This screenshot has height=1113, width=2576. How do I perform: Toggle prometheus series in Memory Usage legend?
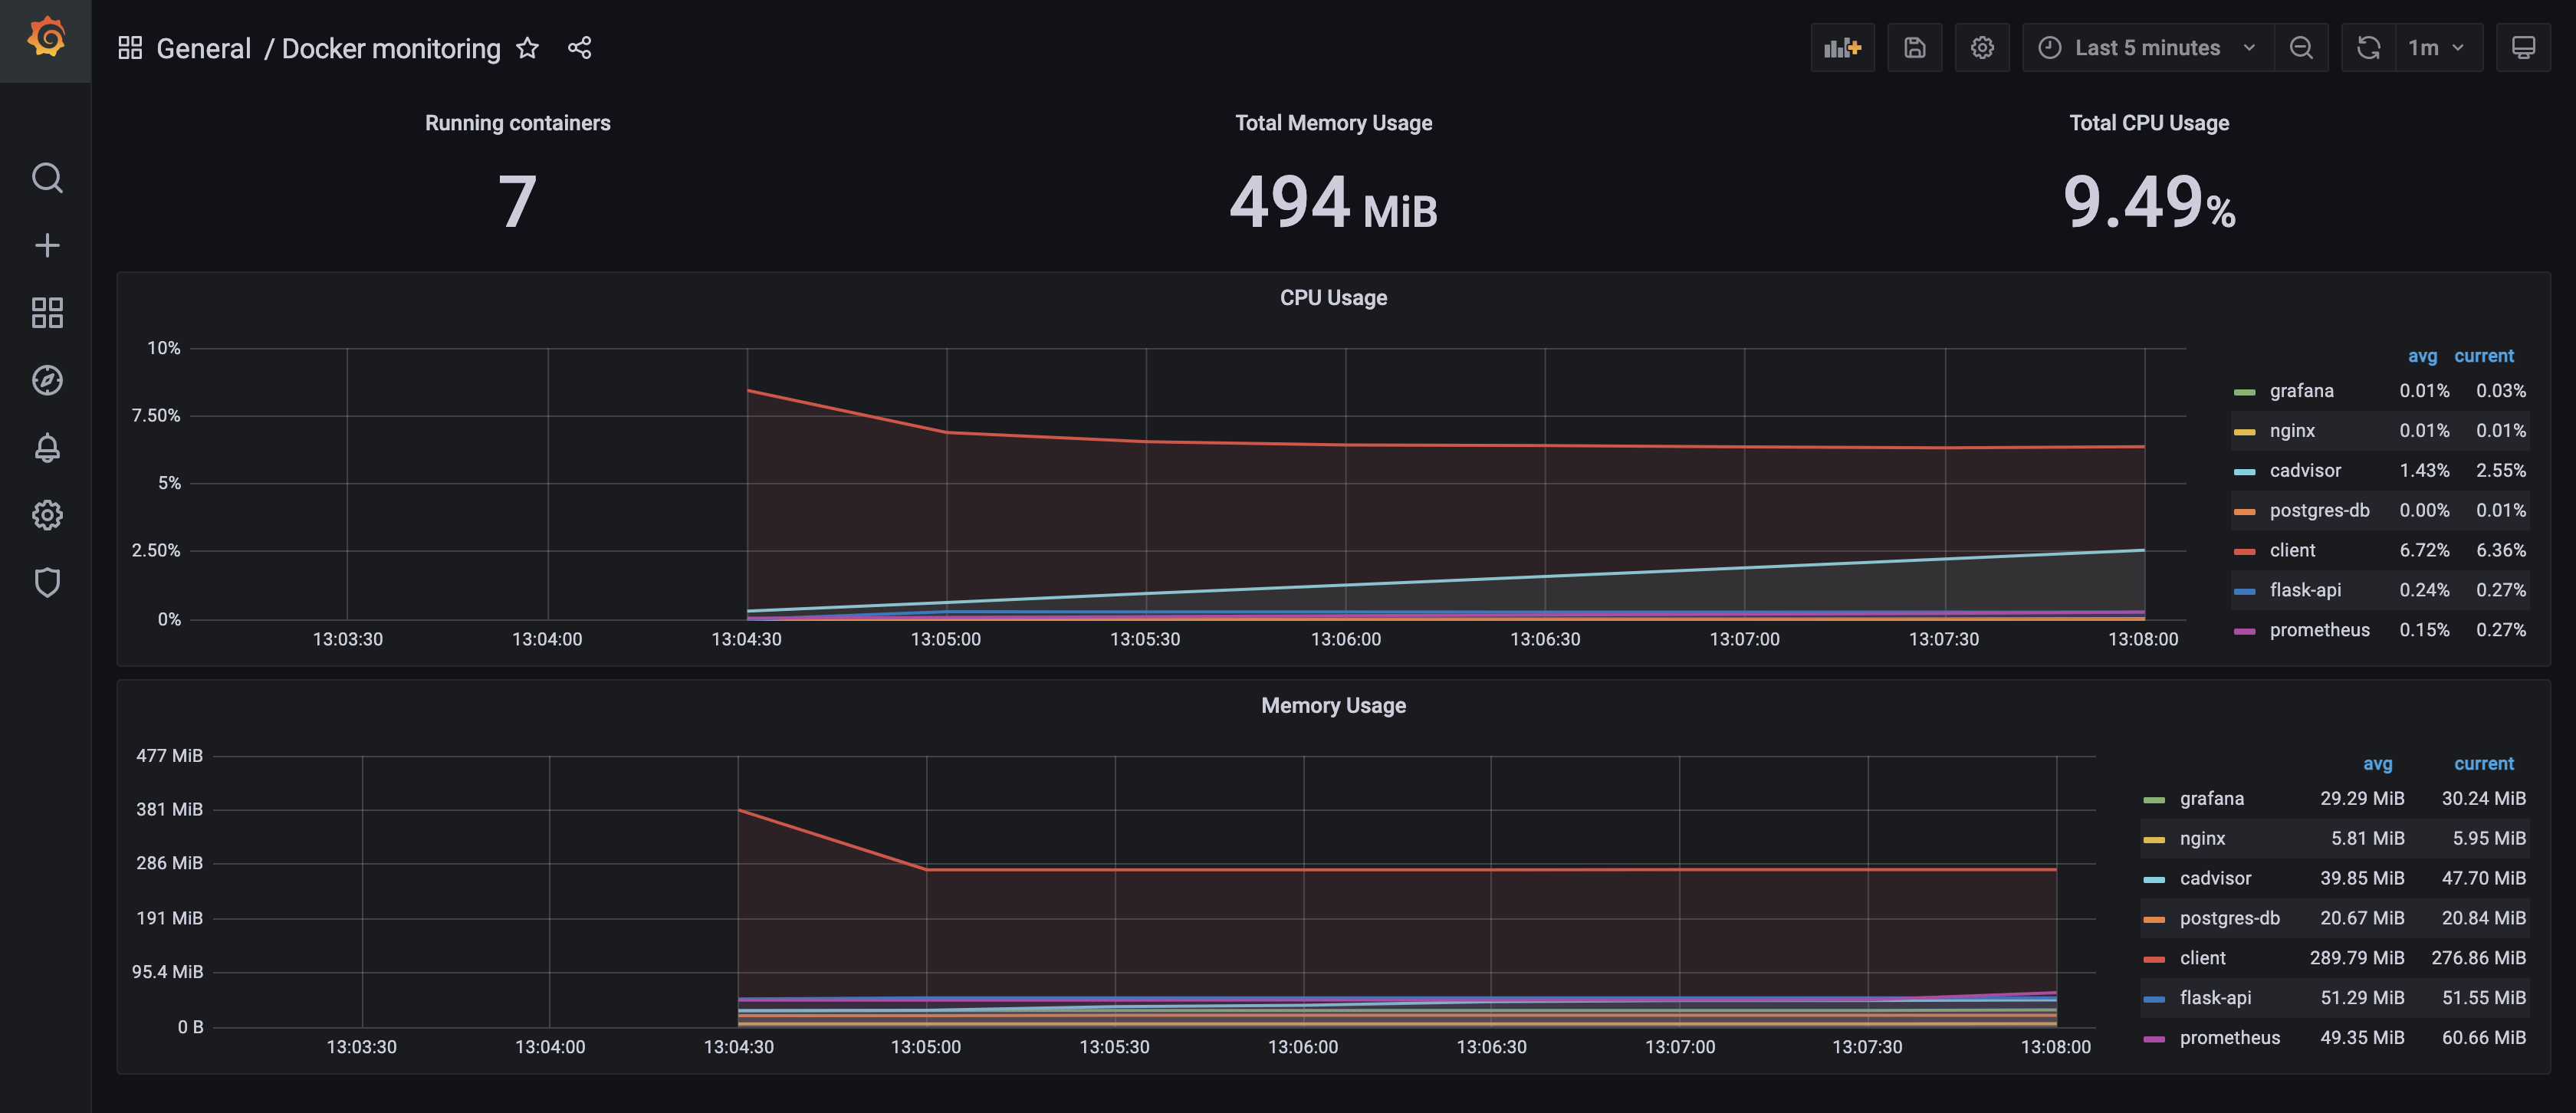coord(2229,1038)
